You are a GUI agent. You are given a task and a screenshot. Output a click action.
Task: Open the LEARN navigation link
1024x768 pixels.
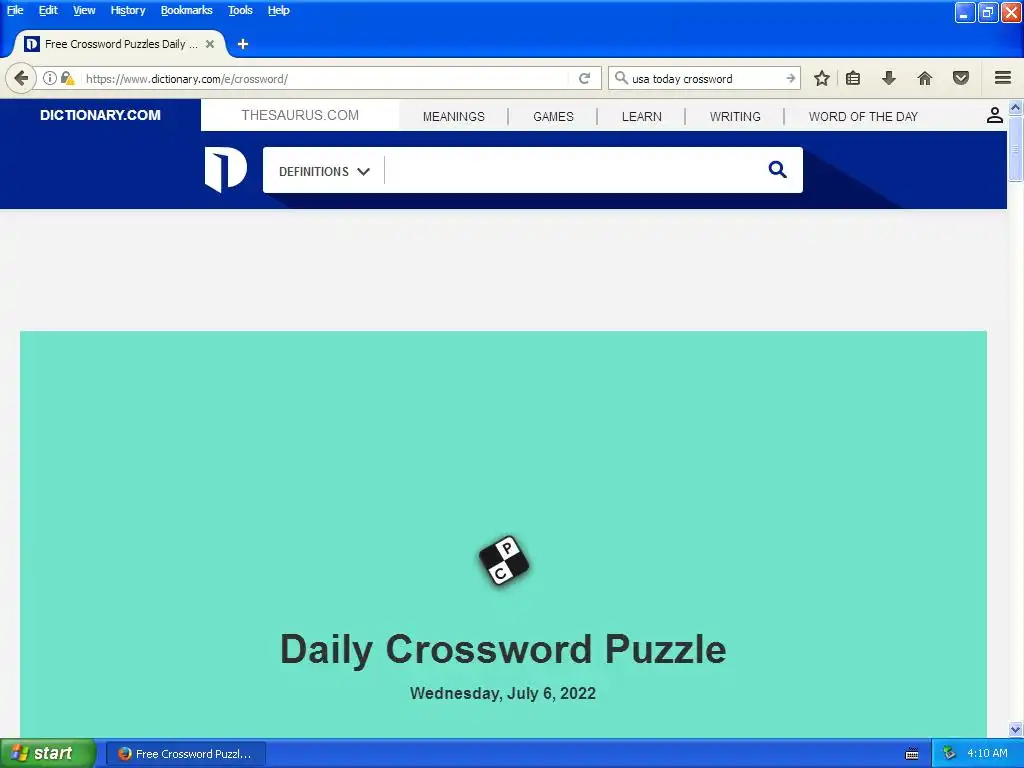pos(641,116)
